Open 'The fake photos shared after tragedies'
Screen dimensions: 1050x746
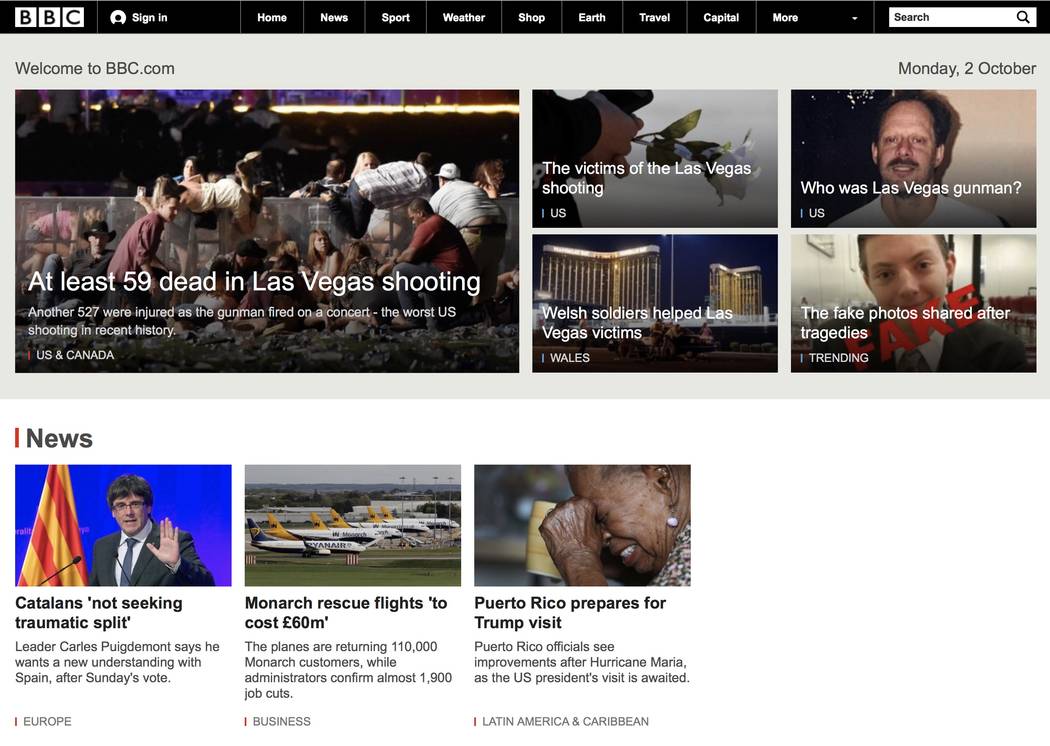[905, 323]
